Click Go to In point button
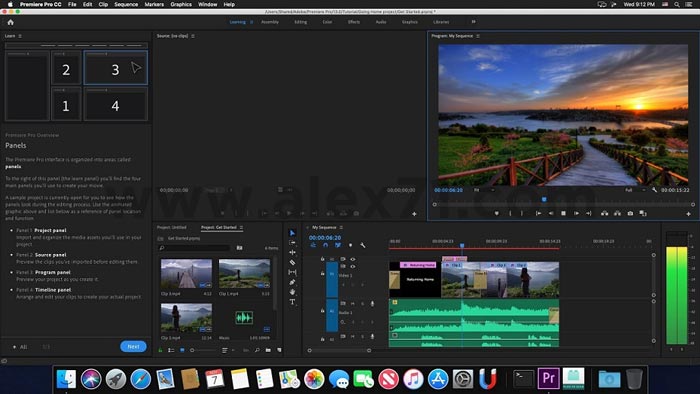This screenshot has width=700, height=394. click(x=538, y=213)
